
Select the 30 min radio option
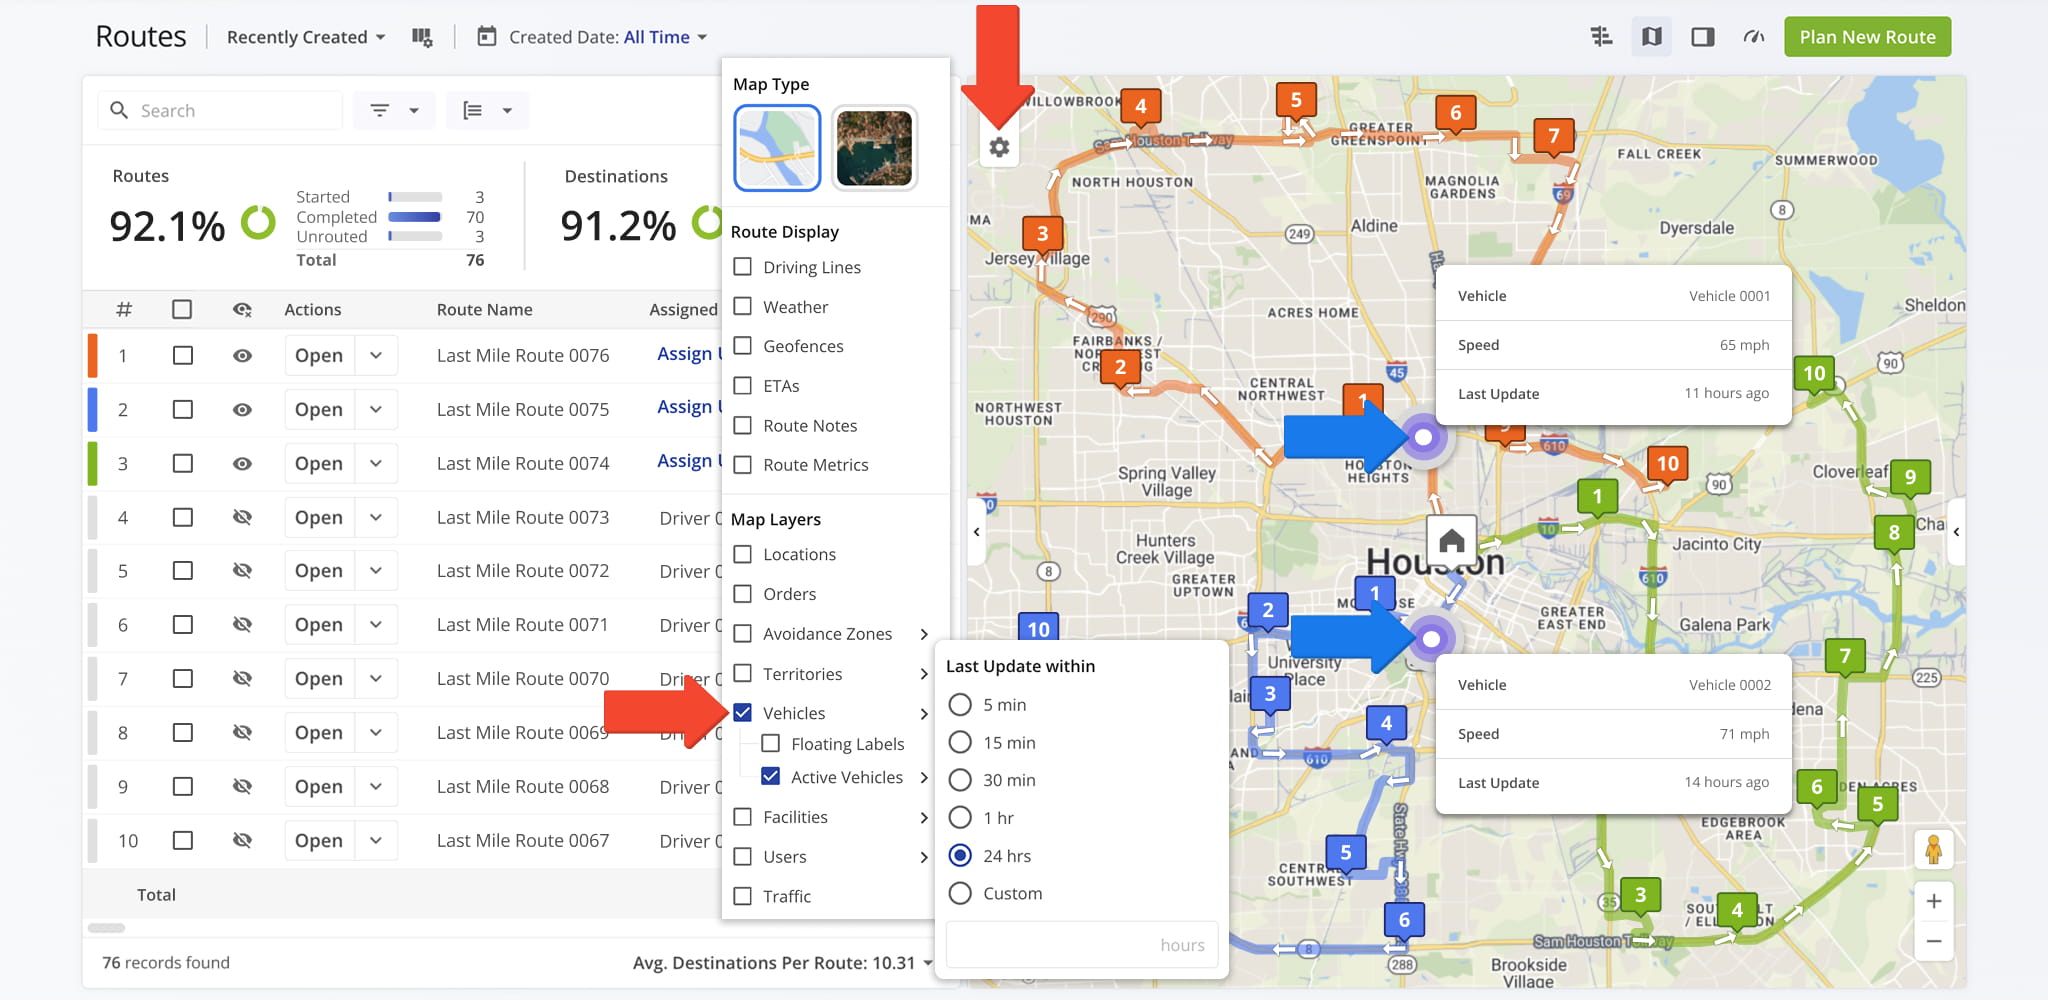960,780
